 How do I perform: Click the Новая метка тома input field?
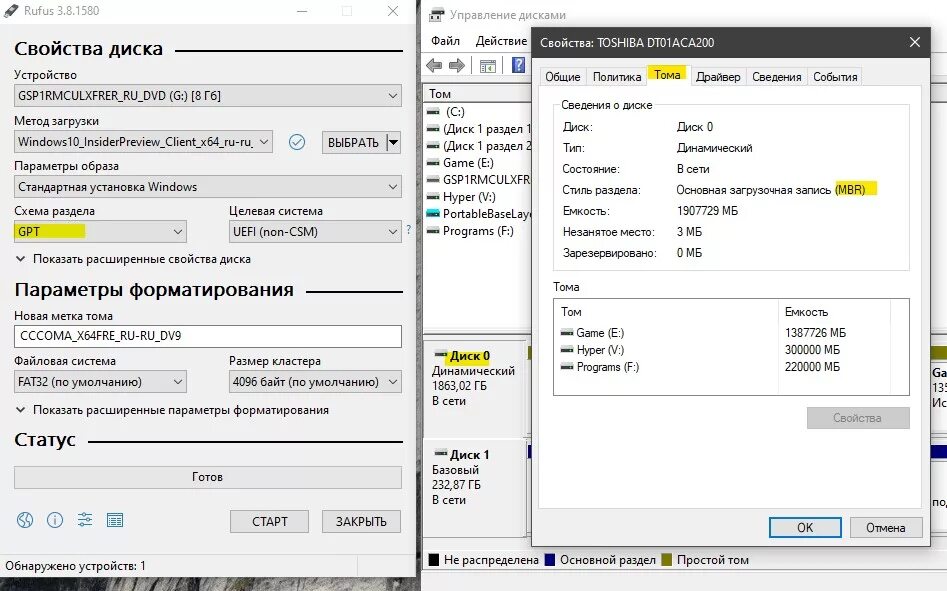[x=208, y=336]
